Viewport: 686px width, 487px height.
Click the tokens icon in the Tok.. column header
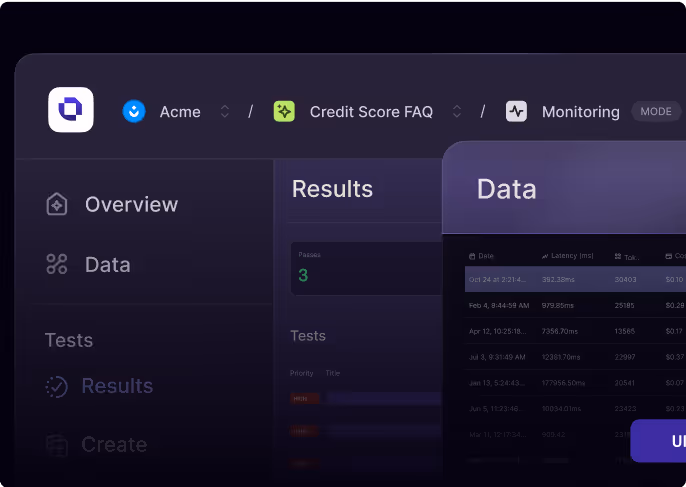point(618,256)
